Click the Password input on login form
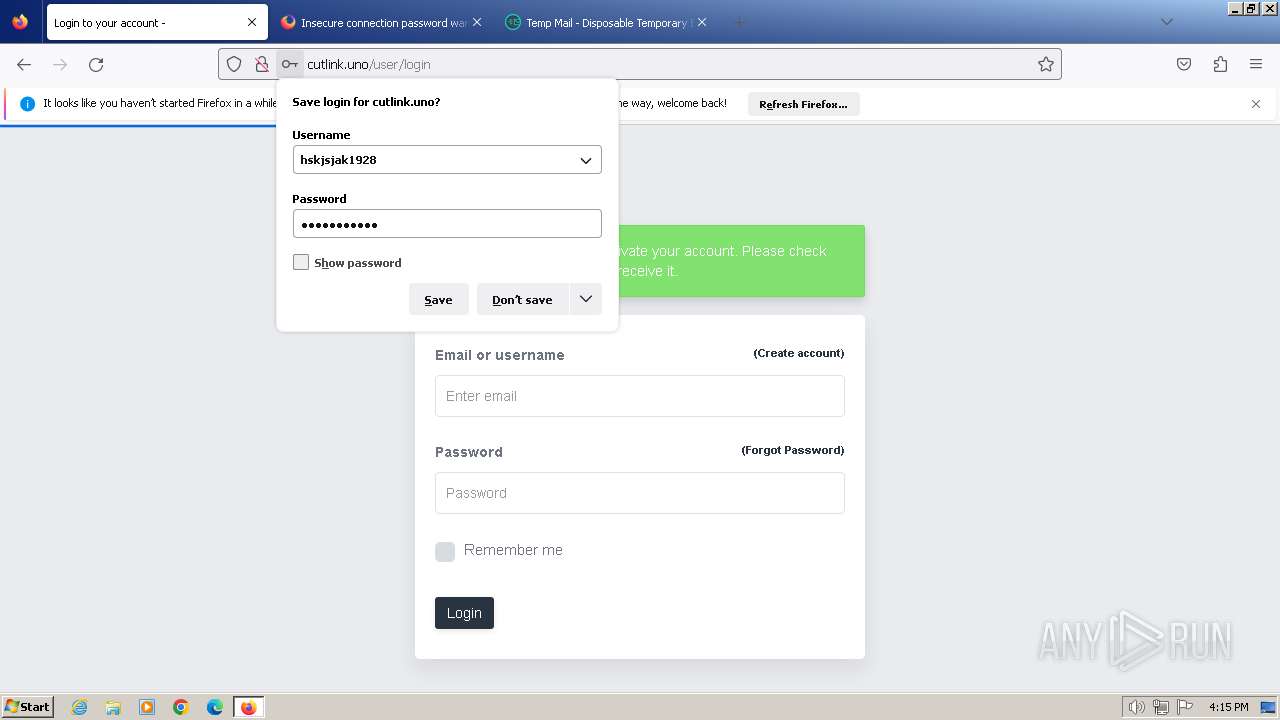The width and height of the screenshot is (1280, 720). 640,493
